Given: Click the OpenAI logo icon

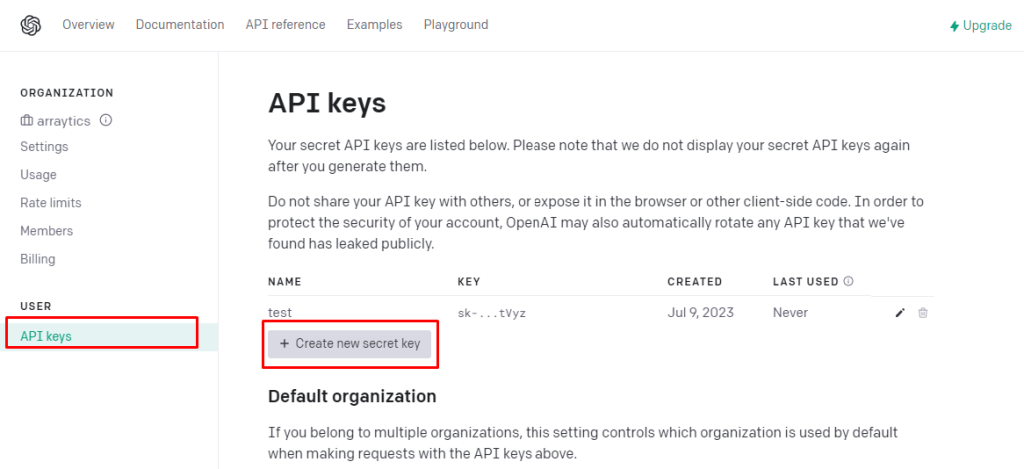Looking at the screenshot, I should (31, 25).
